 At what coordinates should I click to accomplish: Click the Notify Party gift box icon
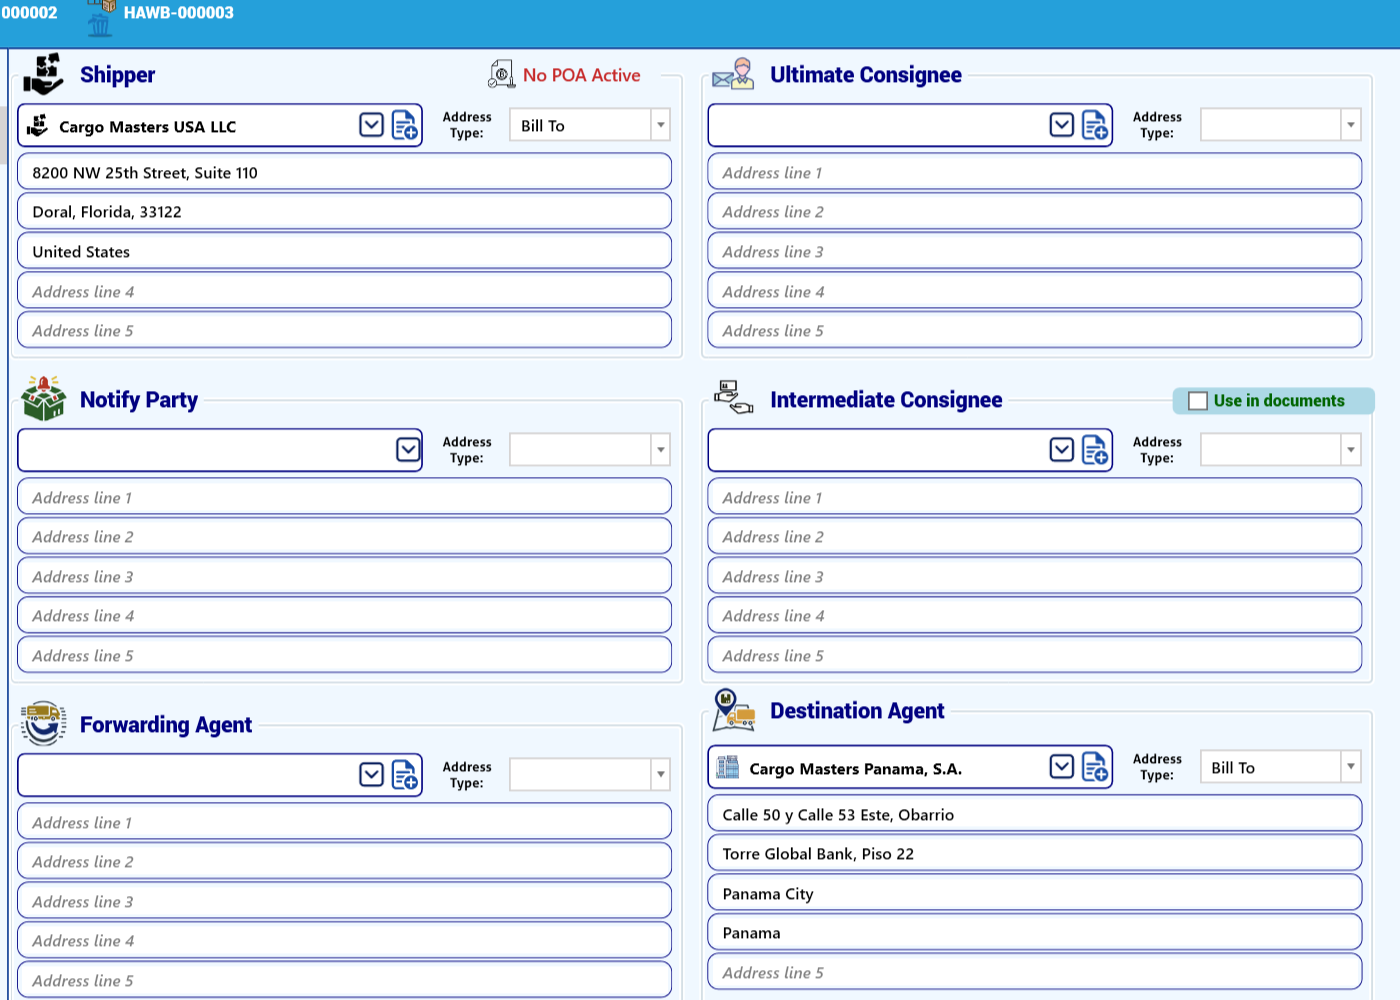tap(43, 399)
